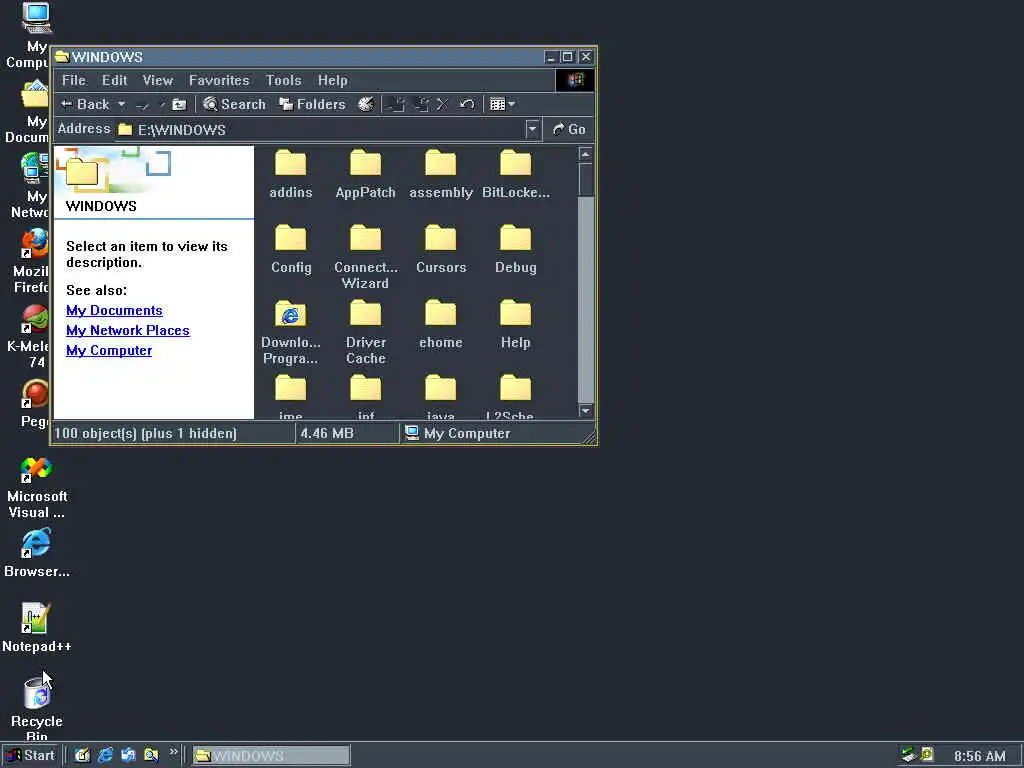Open the addins folder

[291, 174]
